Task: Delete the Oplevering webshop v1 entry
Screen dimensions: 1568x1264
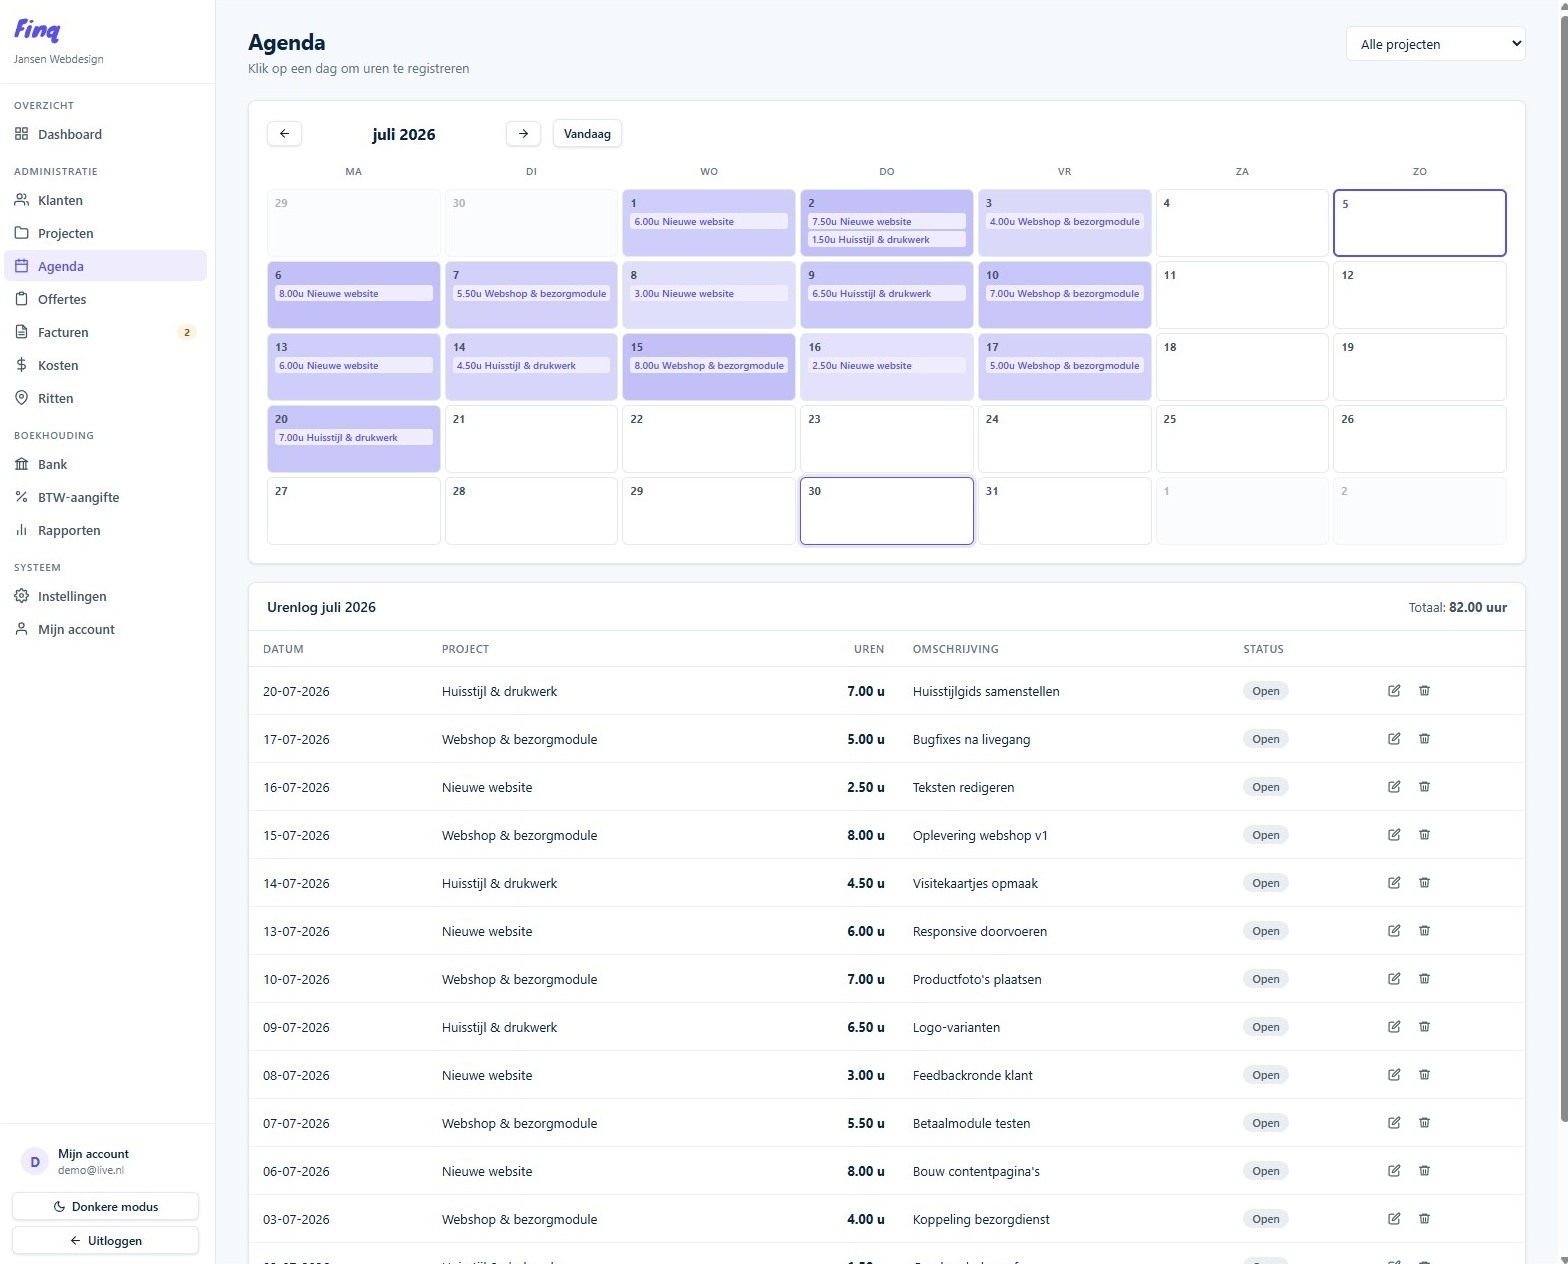Action: [x=1424, y=835]
